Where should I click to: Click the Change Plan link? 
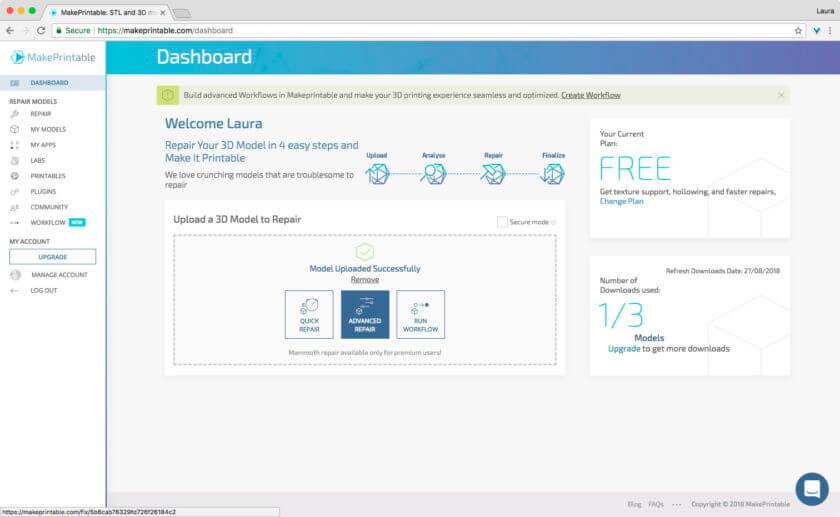point(621,201)
